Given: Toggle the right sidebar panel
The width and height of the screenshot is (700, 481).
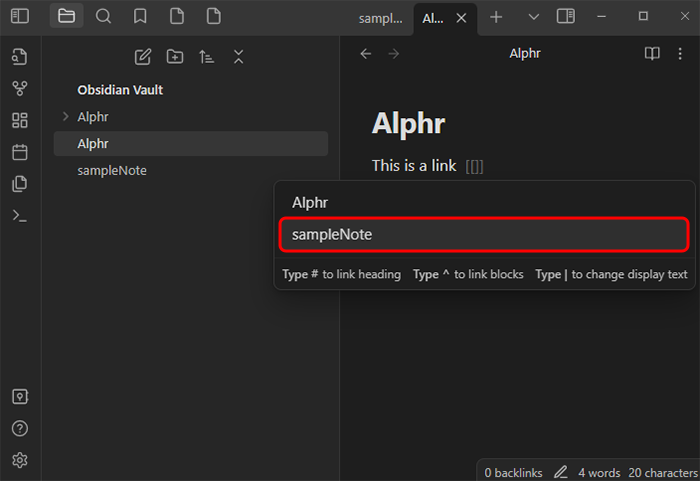Looking at the screenshot, I should 566,16.
